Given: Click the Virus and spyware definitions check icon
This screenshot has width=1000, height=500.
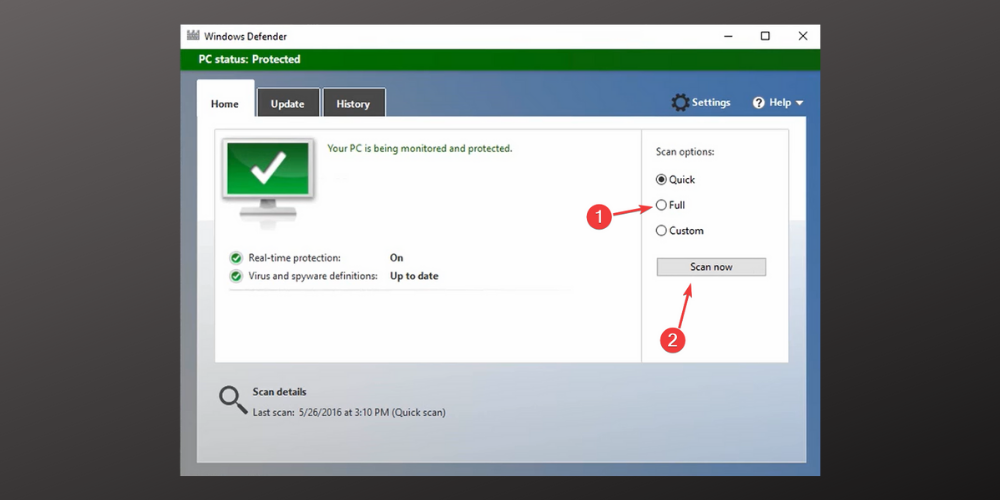Looking at the screenshot, I should coord(236,276).
